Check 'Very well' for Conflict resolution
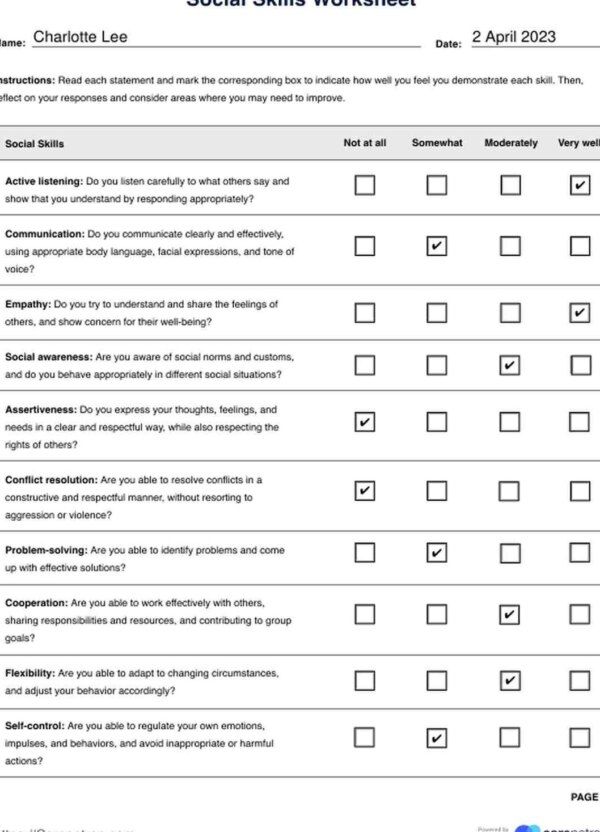This screenshot has height=832, width=600. click(x=580, y=491)
